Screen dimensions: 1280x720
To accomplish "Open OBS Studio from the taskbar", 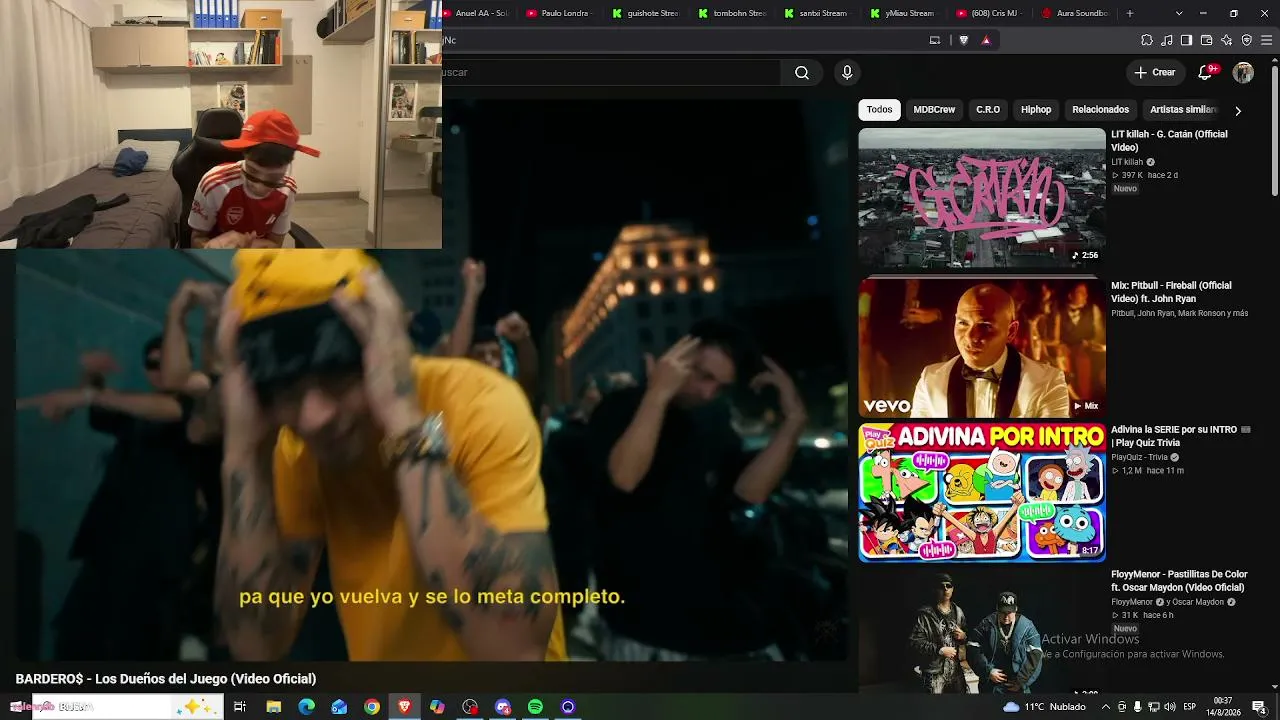I will click(x=470, y=707).
